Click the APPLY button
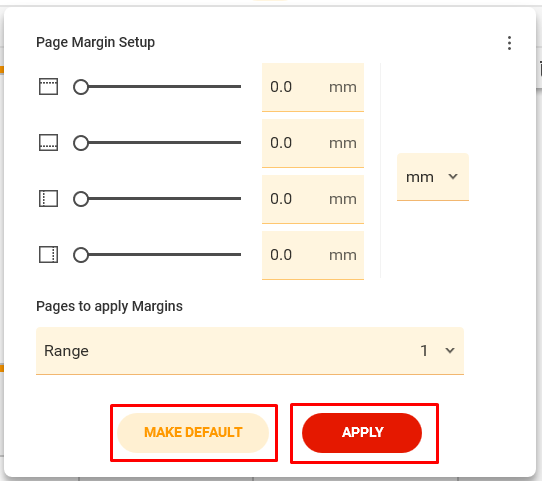Screen dimensions: 542x481 click(362, 433)
